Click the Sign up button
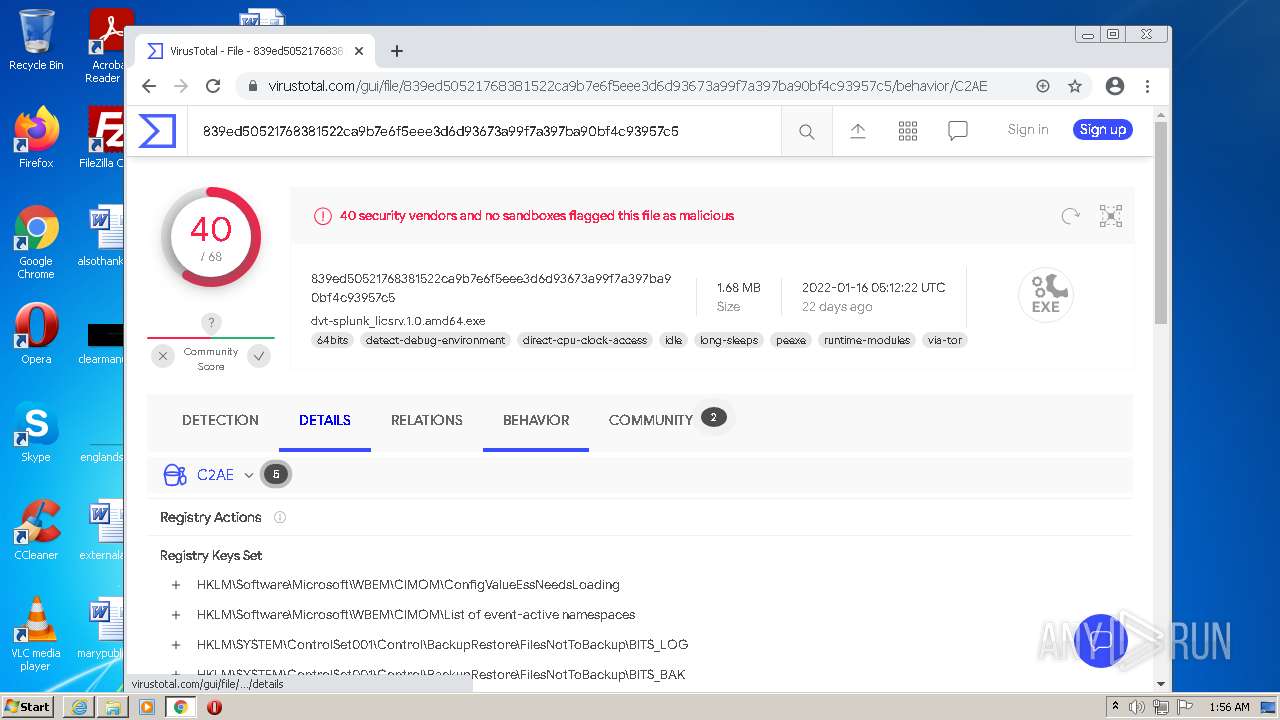1280x720 pixels. [1103, 130]
